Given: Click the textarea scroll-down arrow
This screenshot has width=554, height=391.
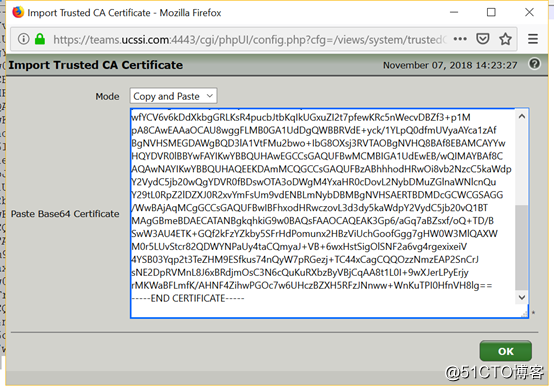Looking at the screenshot, I should [522, 297].
